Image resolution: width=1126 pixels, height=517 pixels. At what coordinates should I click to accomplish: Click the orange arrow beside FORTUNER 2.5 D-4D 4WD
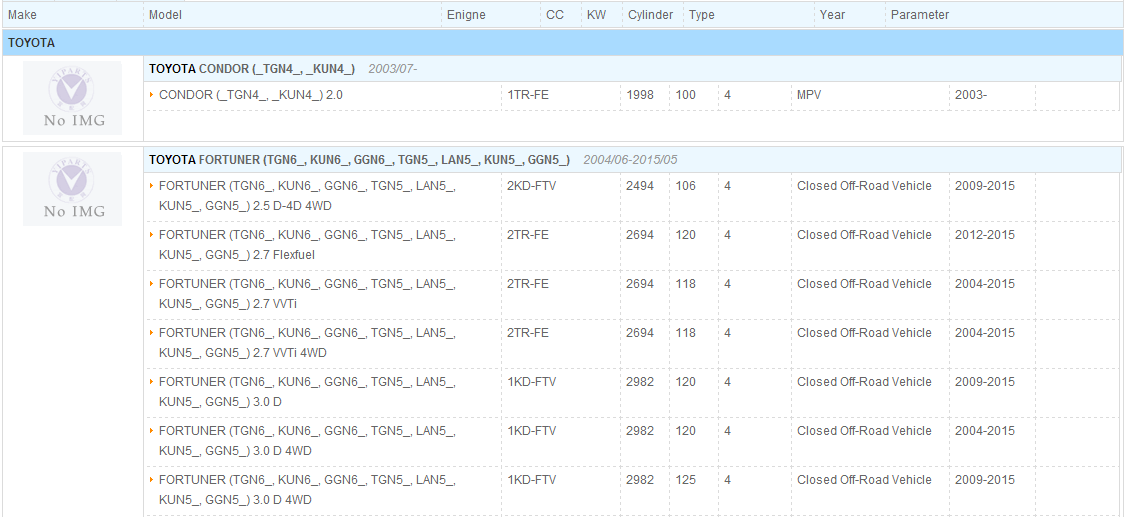(x=152, y=185)
